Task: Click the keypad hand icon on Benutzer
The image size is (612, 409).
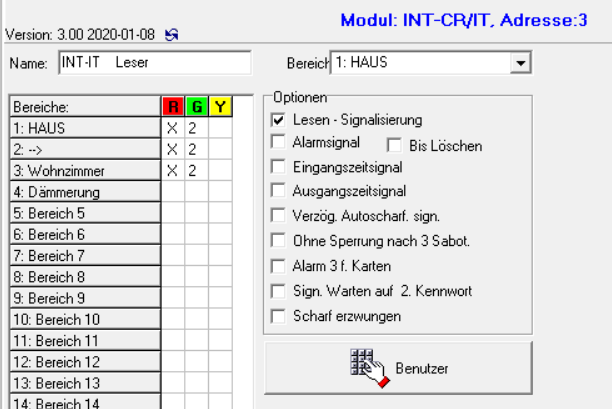Action: [x=370, y=368]
